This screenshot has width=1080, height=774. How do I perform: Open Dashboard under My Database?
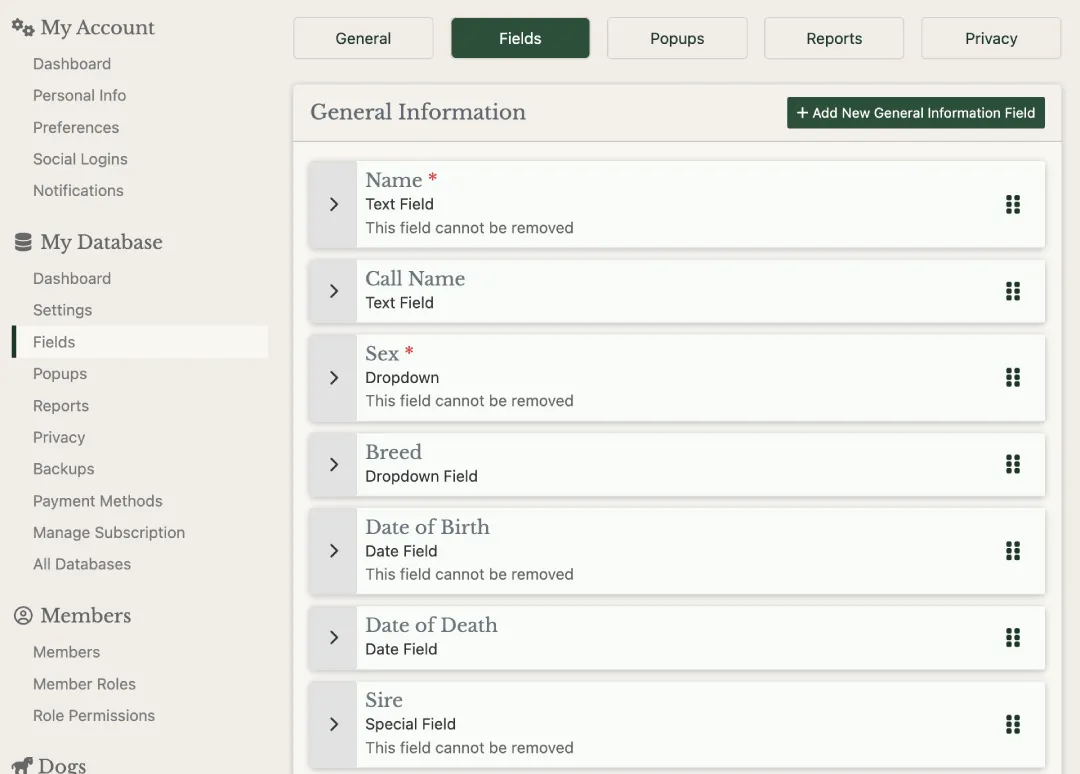72,279
